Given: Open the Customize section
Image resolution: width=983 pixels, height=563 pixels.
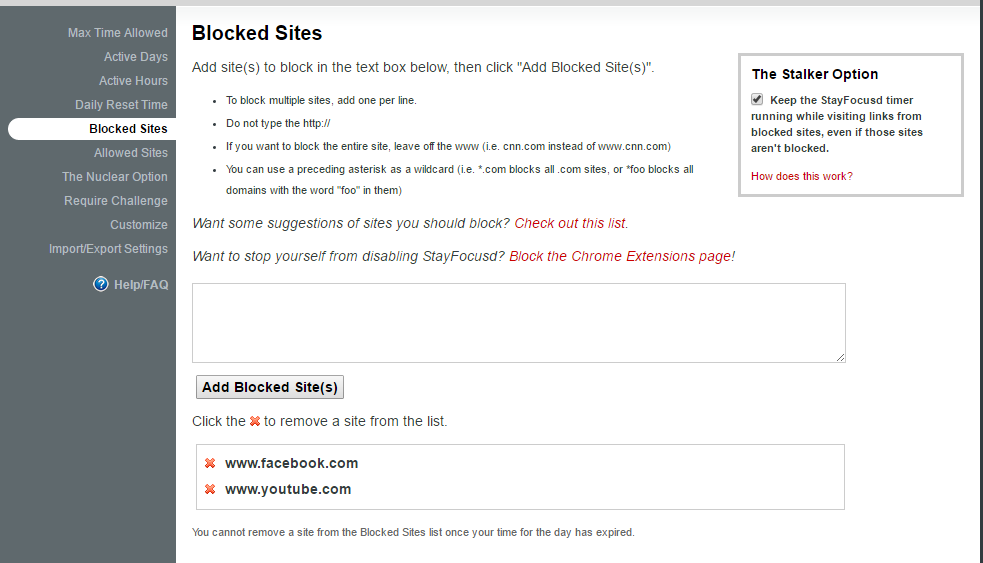Looking at the screenshot, I should pyautogui.click(x=139, y=224).
